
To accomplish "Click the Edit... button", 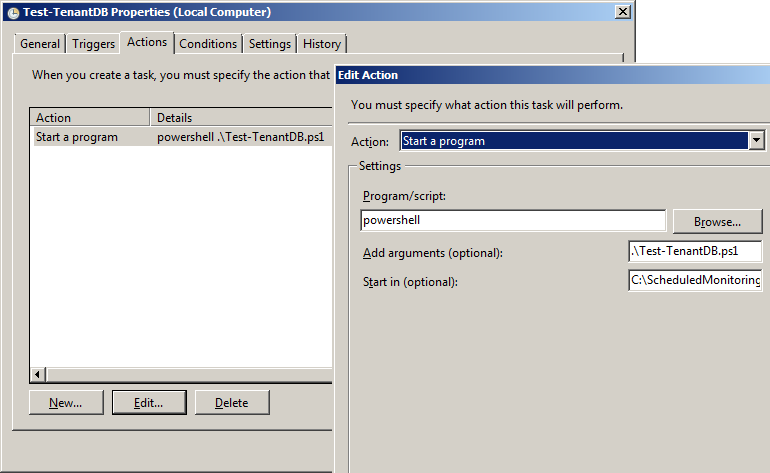I will point(149,403).
